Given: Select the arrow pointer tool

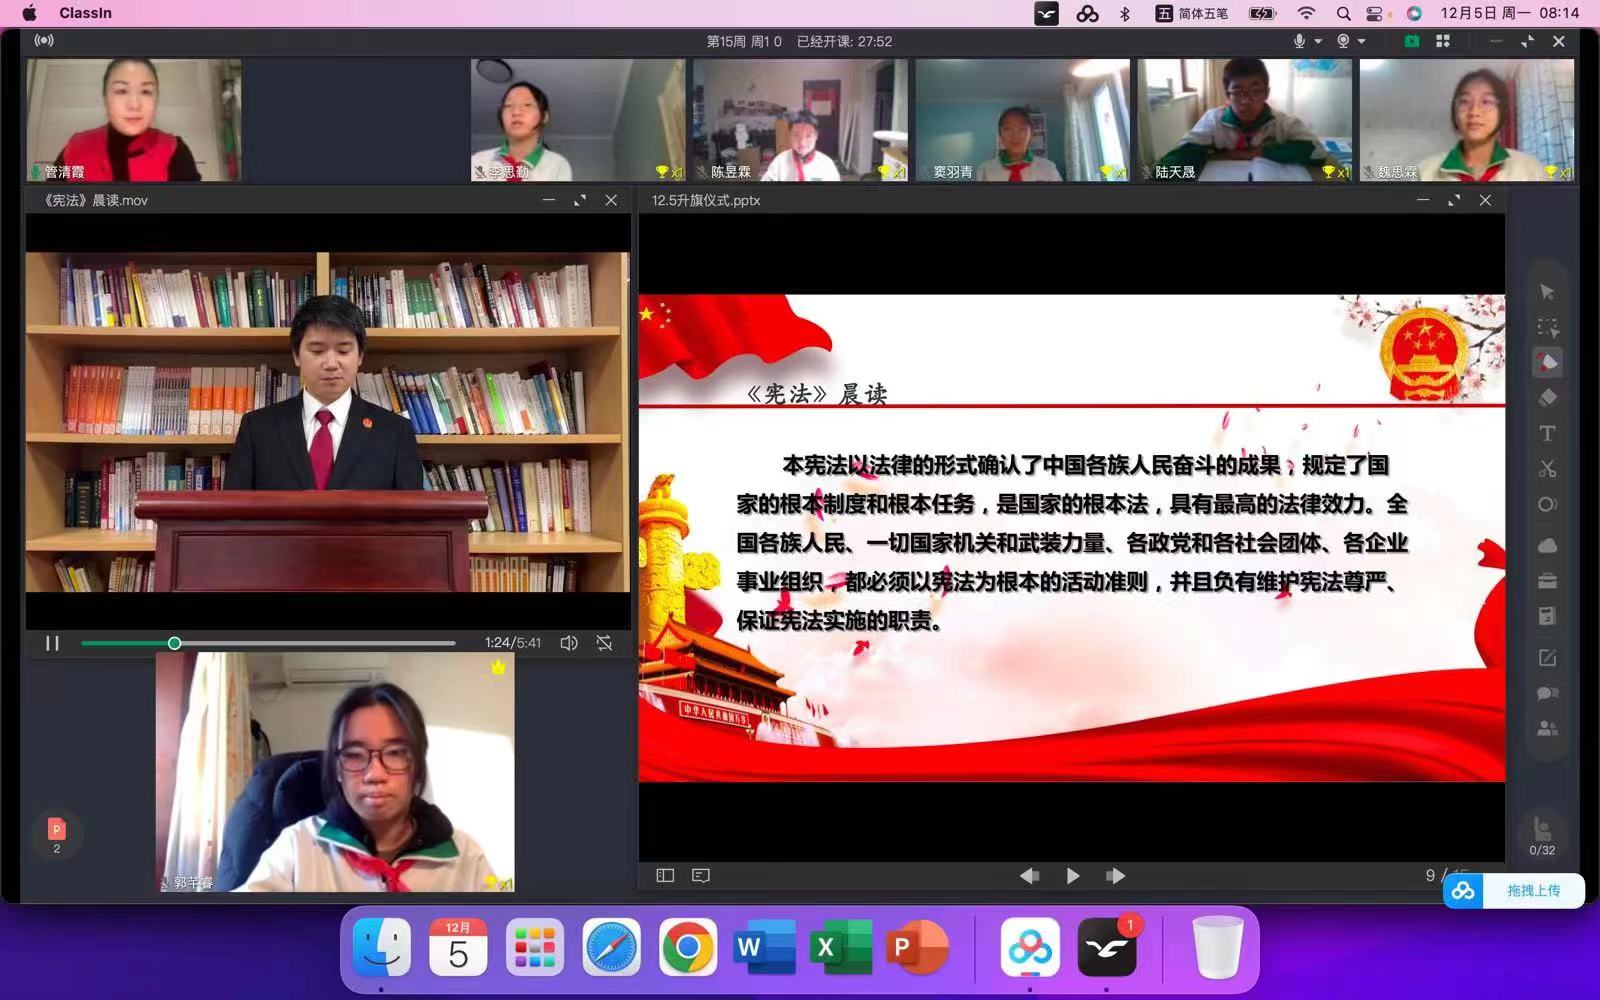Looking at the screenshot, I should [x=1547, y=292].
